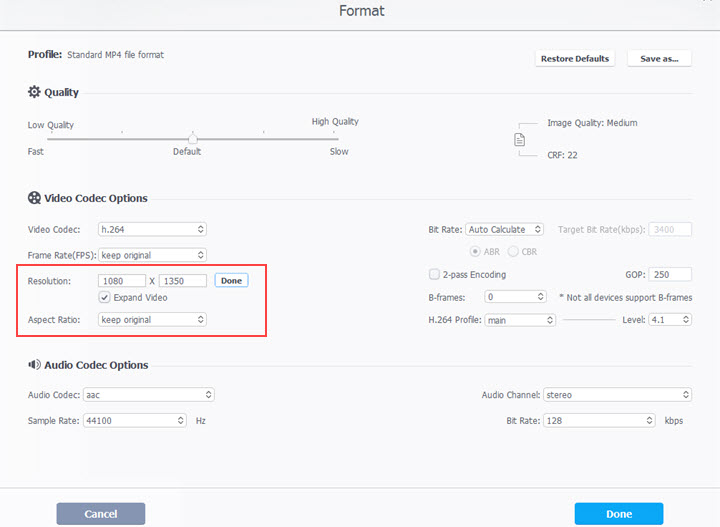720x527 pixels.
Task: Click the quality slider handle at Default
Action: pos(192,138)
